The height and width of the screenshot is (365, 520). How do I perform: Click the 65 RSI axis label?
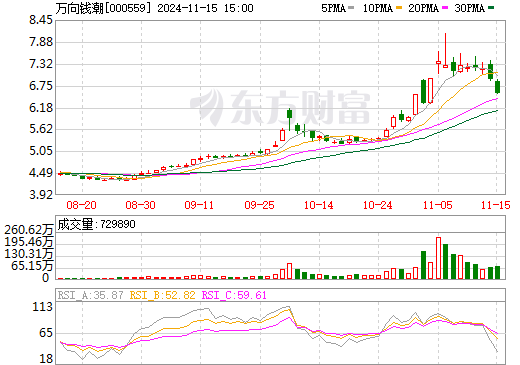click(46, 333)
